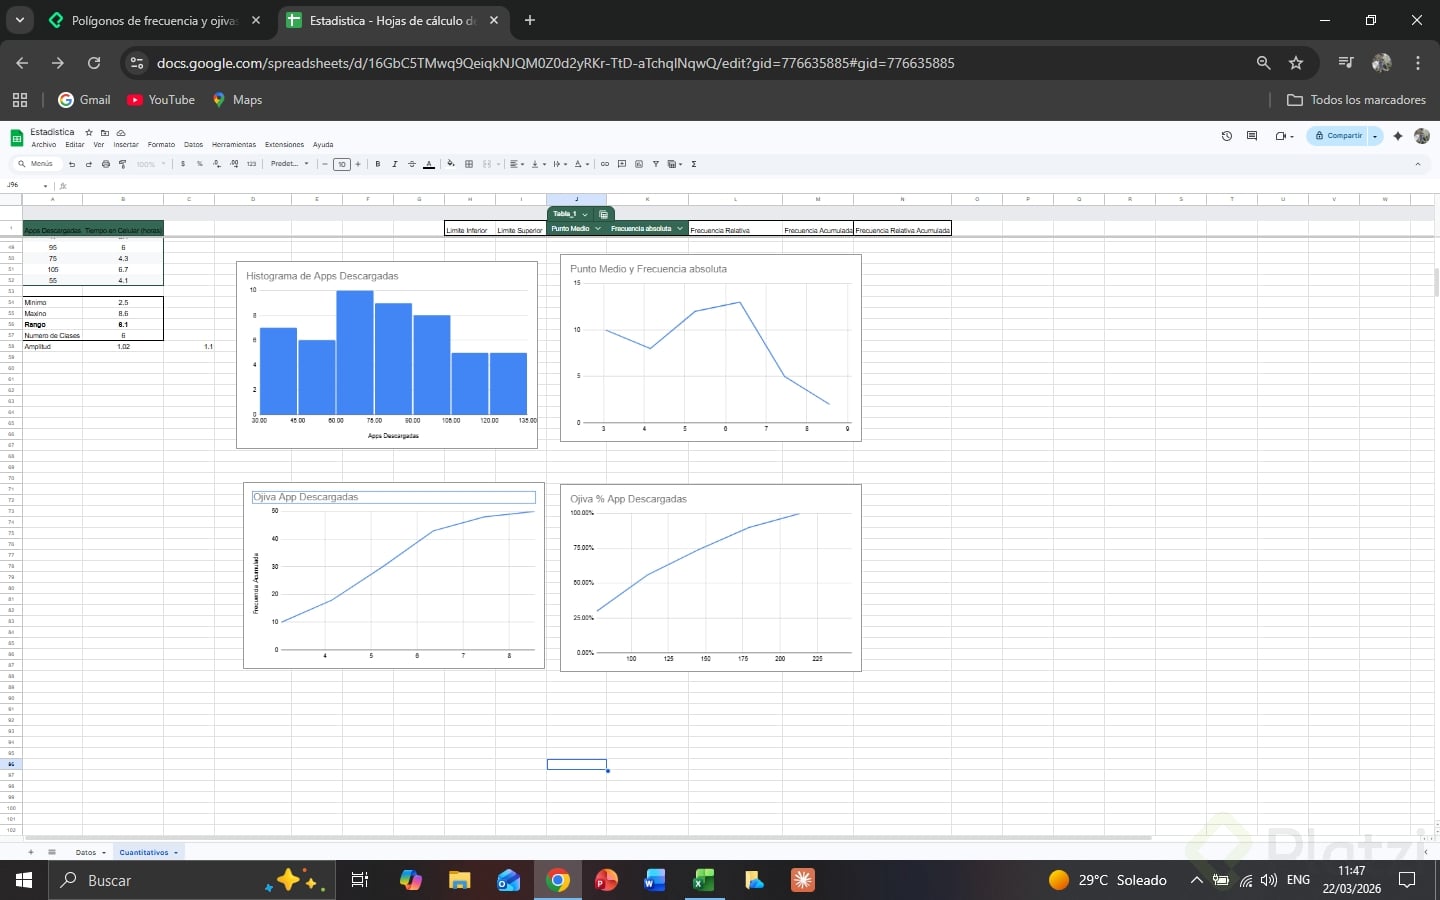Toggle bold formatting
Viewport: 1440px width, 900px height.
tap(377, 164)
